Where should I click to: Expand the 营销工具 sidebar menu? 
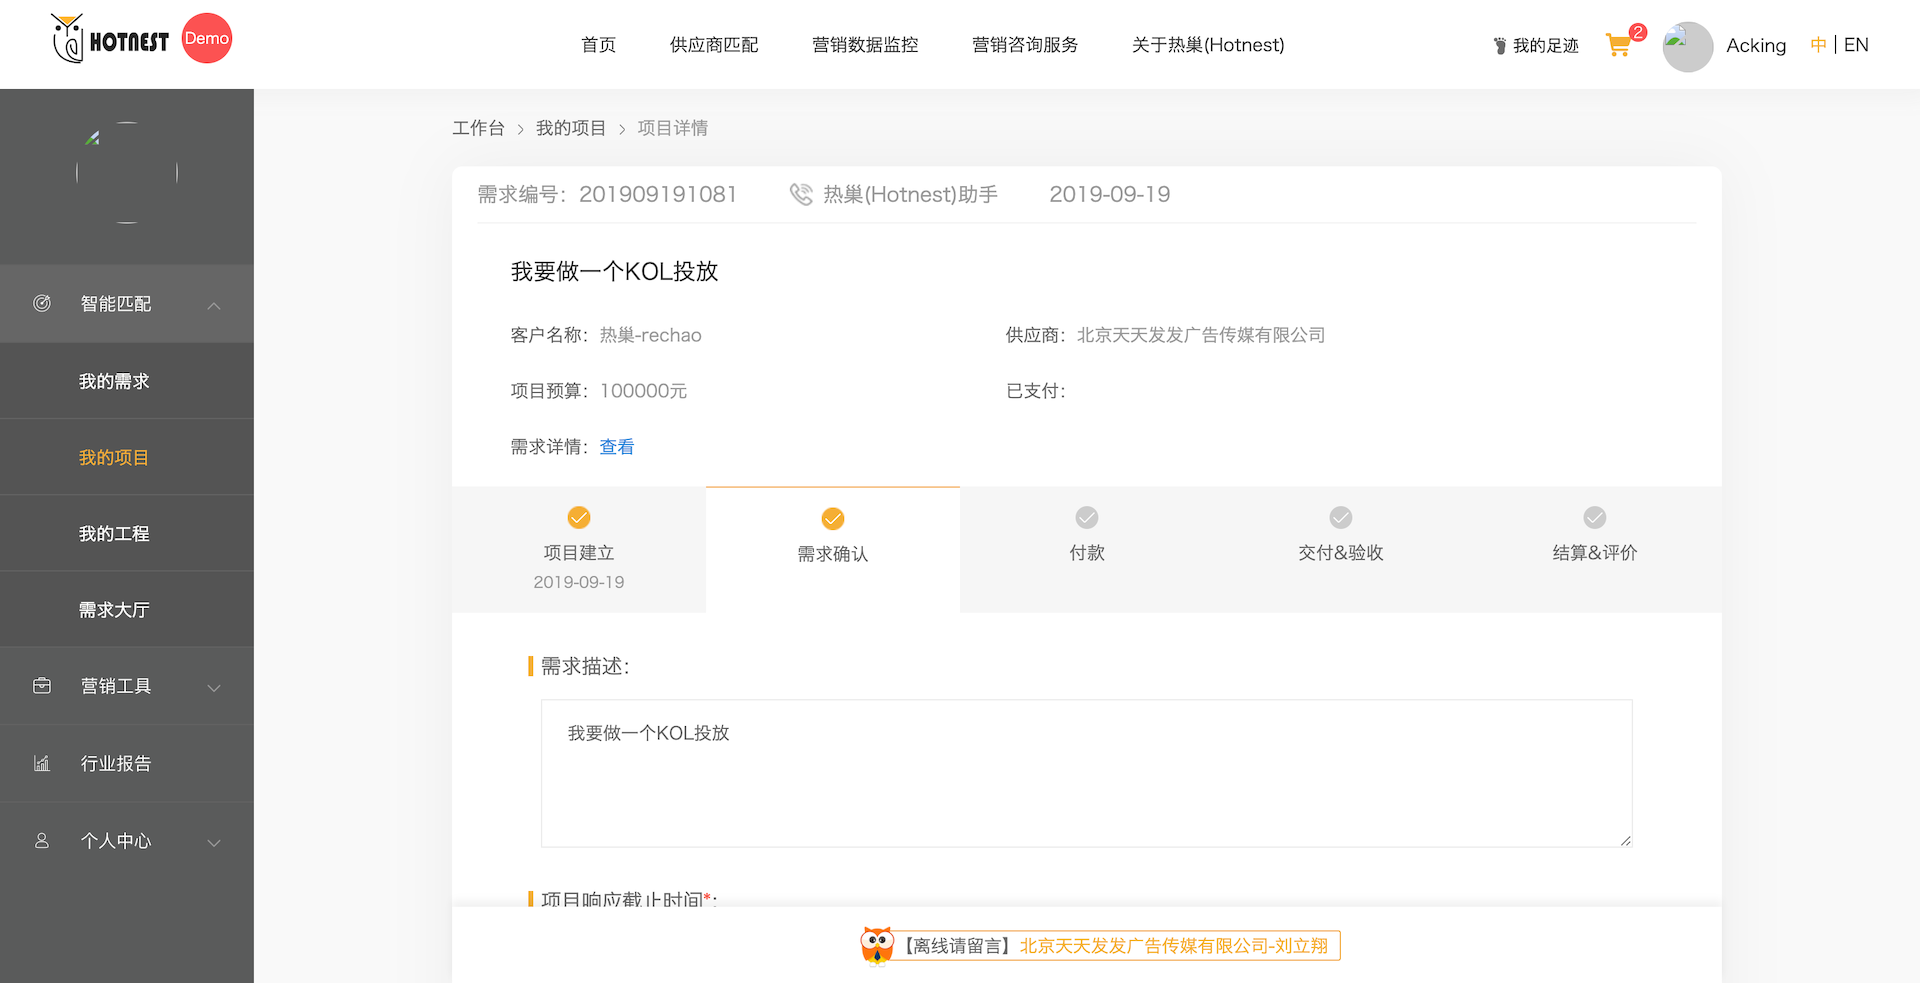click(214, 687)
